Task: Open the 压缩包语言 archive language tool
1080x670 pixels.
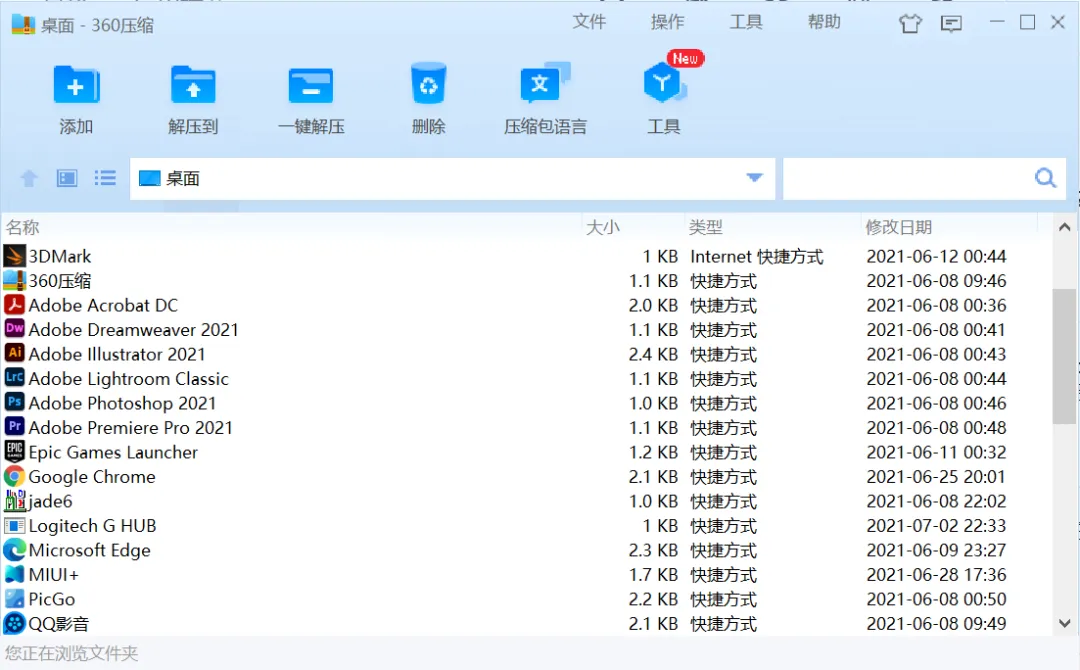Action: [545, 83]
